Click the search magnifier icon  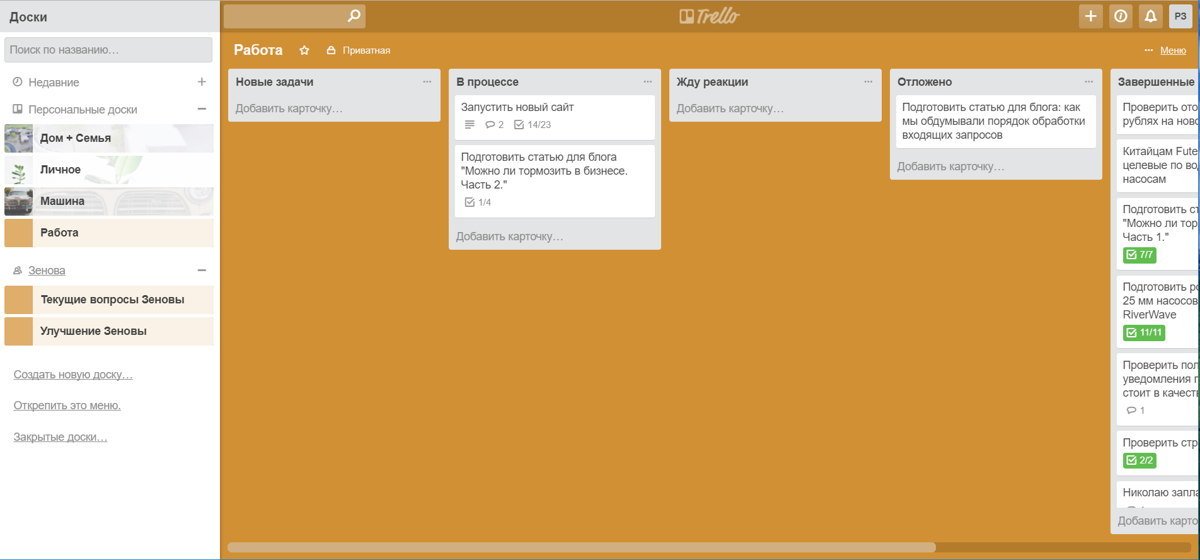(x=353, y=16)
